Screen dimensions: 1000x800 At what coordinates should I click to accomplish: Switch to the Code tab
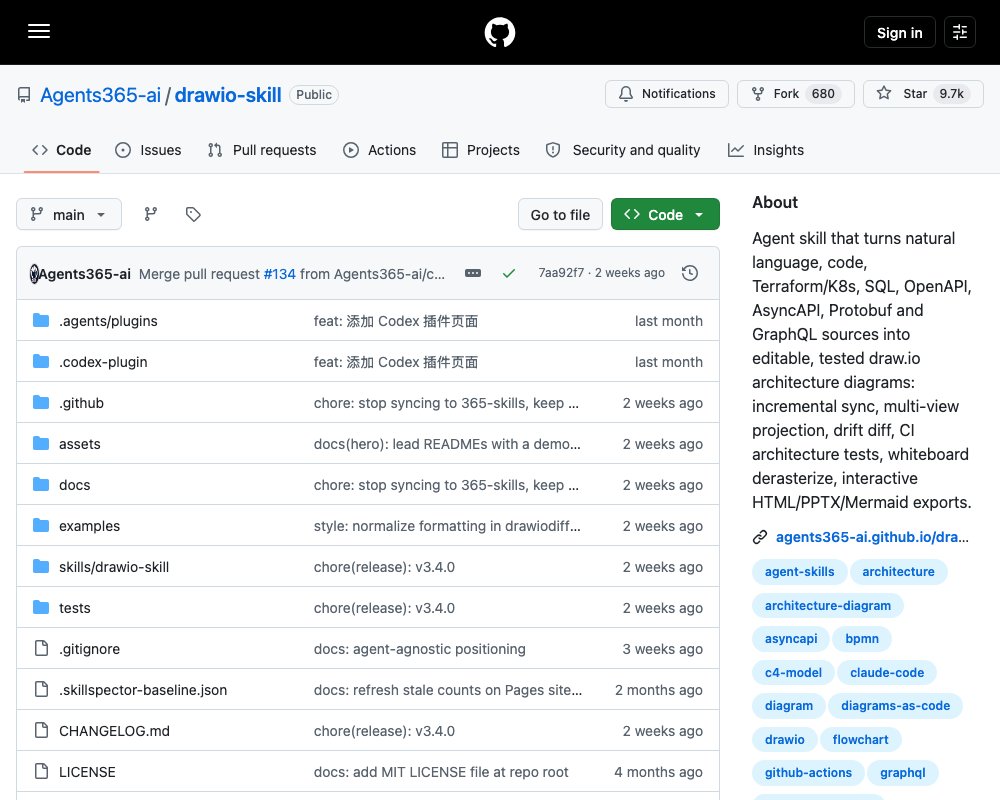click(x=61, y=150)
